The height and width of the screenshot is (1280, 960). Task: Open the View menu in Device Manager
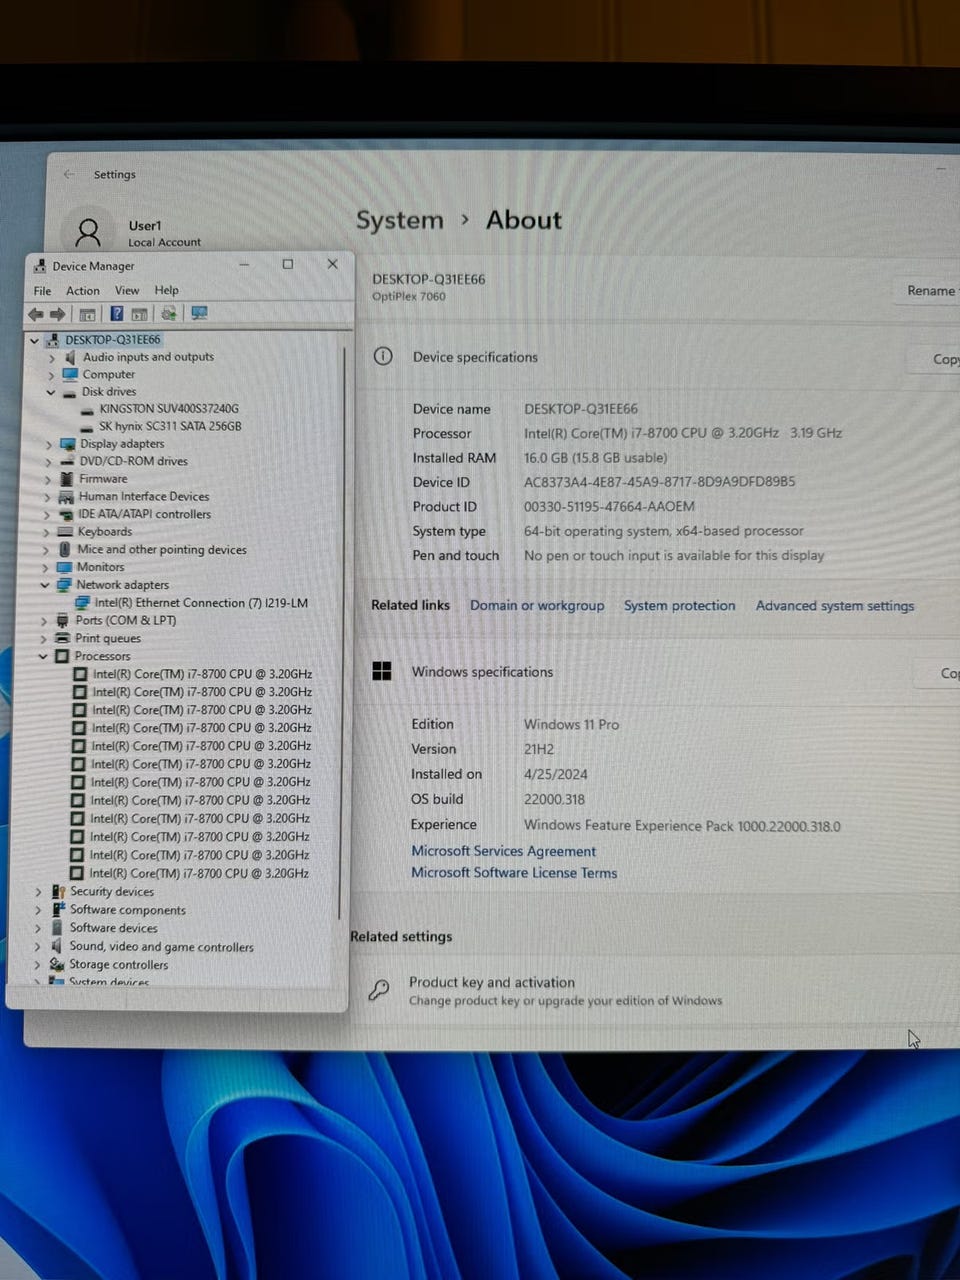point(127,291)
